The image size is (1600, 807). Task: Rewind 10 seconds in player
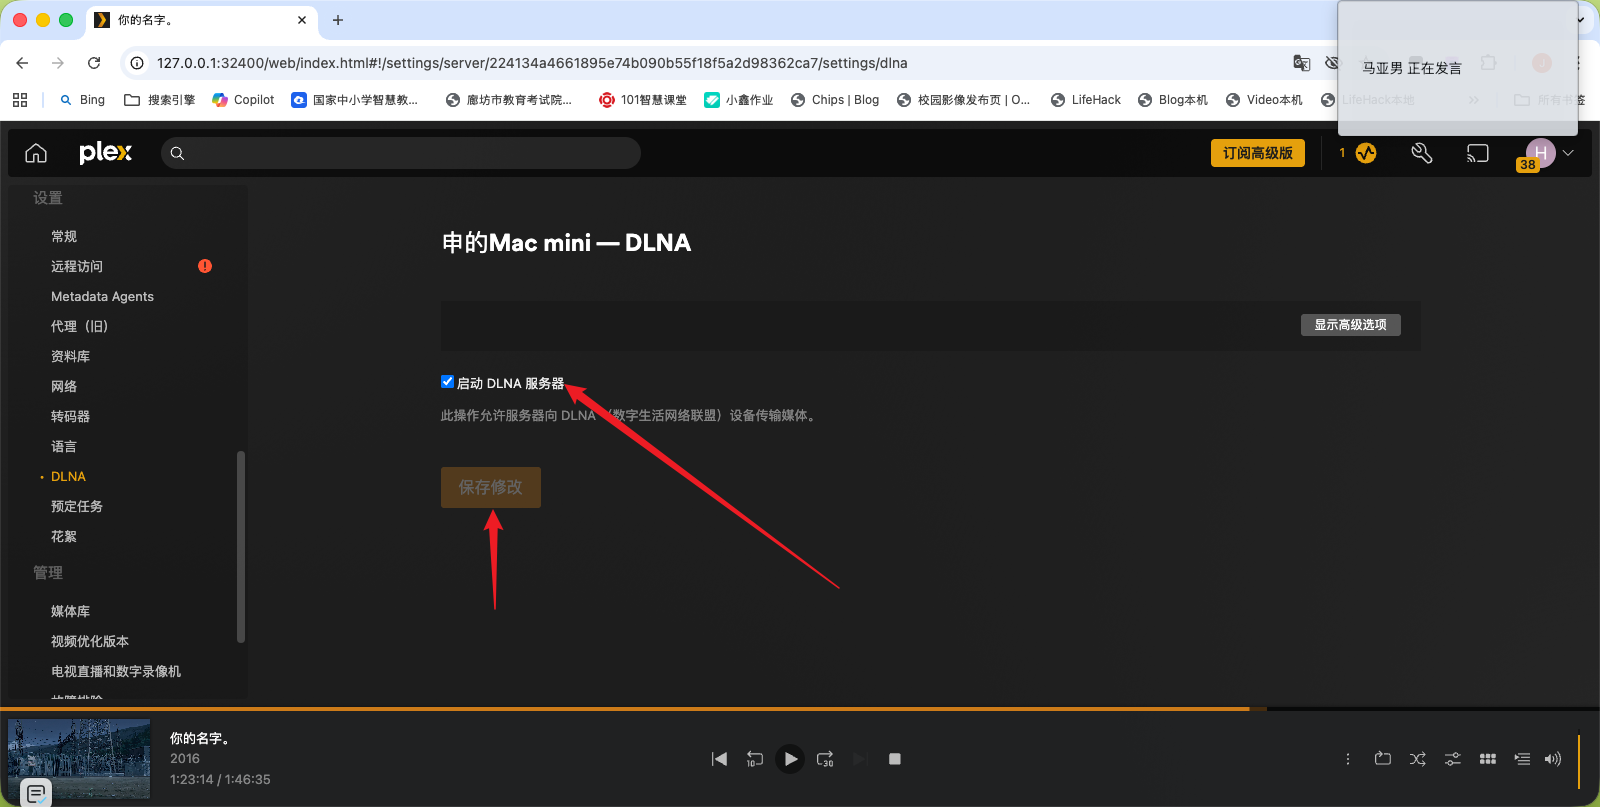point(754,759)
